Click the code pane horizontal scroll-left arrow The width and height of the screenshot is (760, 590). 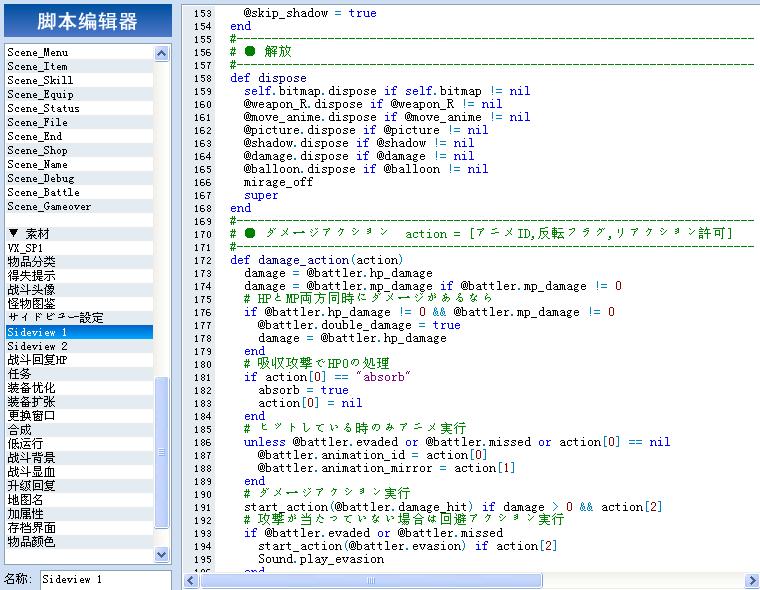click(x=191, y=580)
